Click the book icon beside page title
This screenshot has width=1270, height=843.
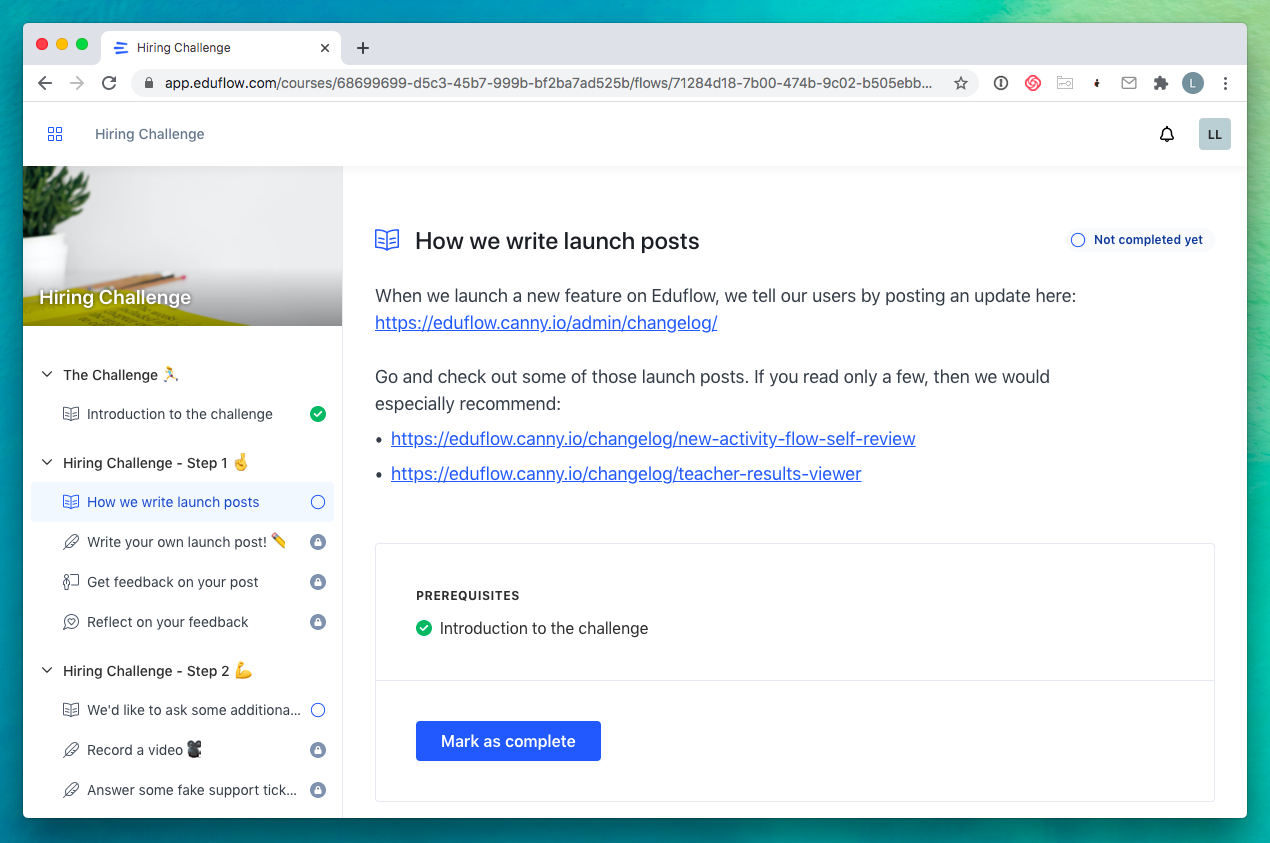click(x=387, y=240)
